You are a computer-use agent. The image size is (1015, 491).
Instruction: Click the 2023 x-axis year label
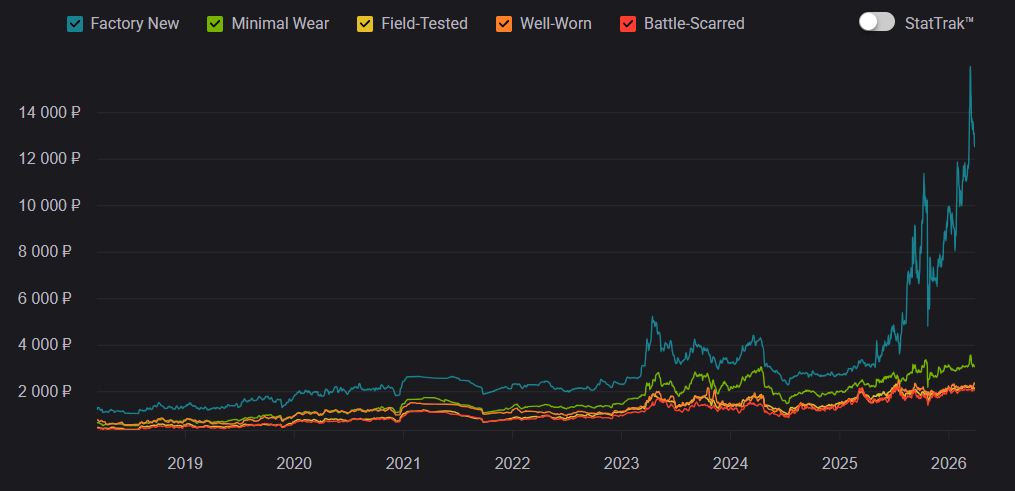click(621, 463)
